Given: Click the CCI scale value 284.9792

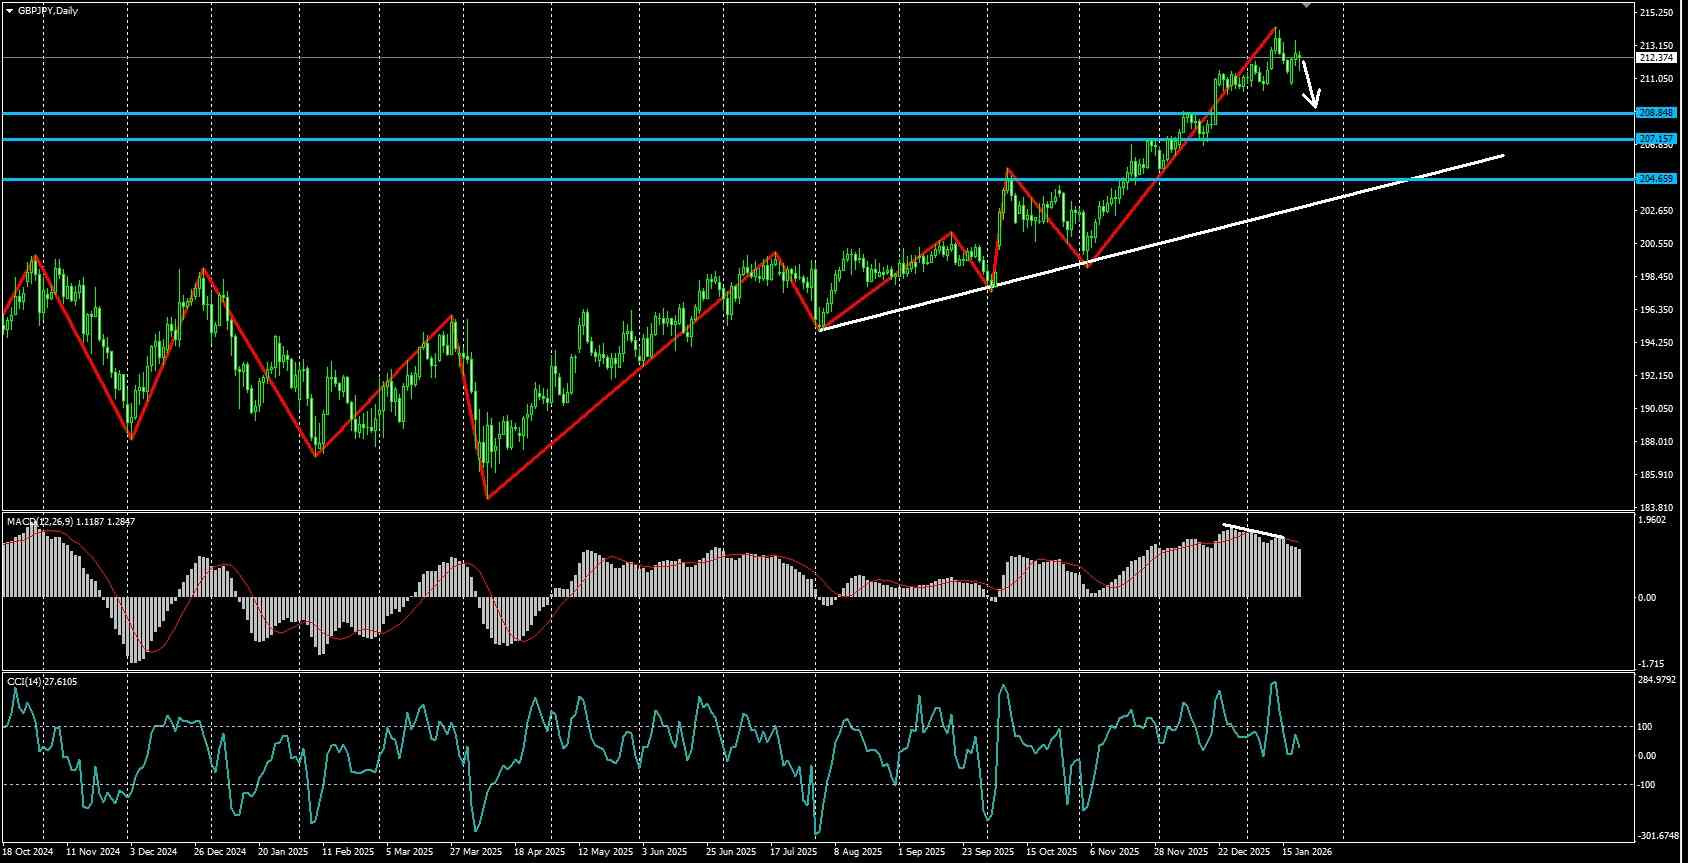Looking at the screenshot, I should [x=1658, y=680].
